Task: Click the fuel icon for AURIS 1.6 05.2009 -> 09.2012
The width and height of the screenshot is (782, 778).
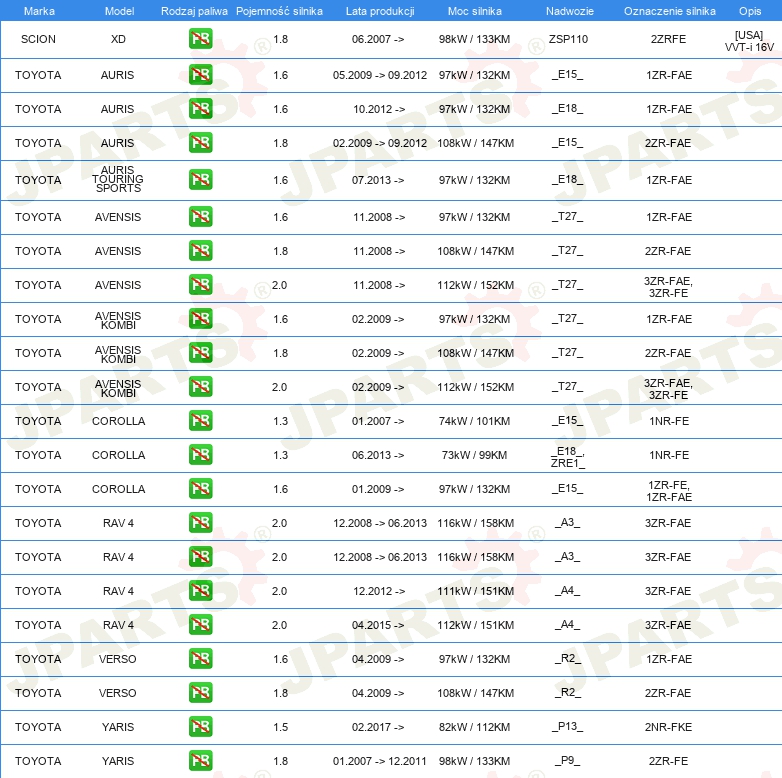Action: 200,75
